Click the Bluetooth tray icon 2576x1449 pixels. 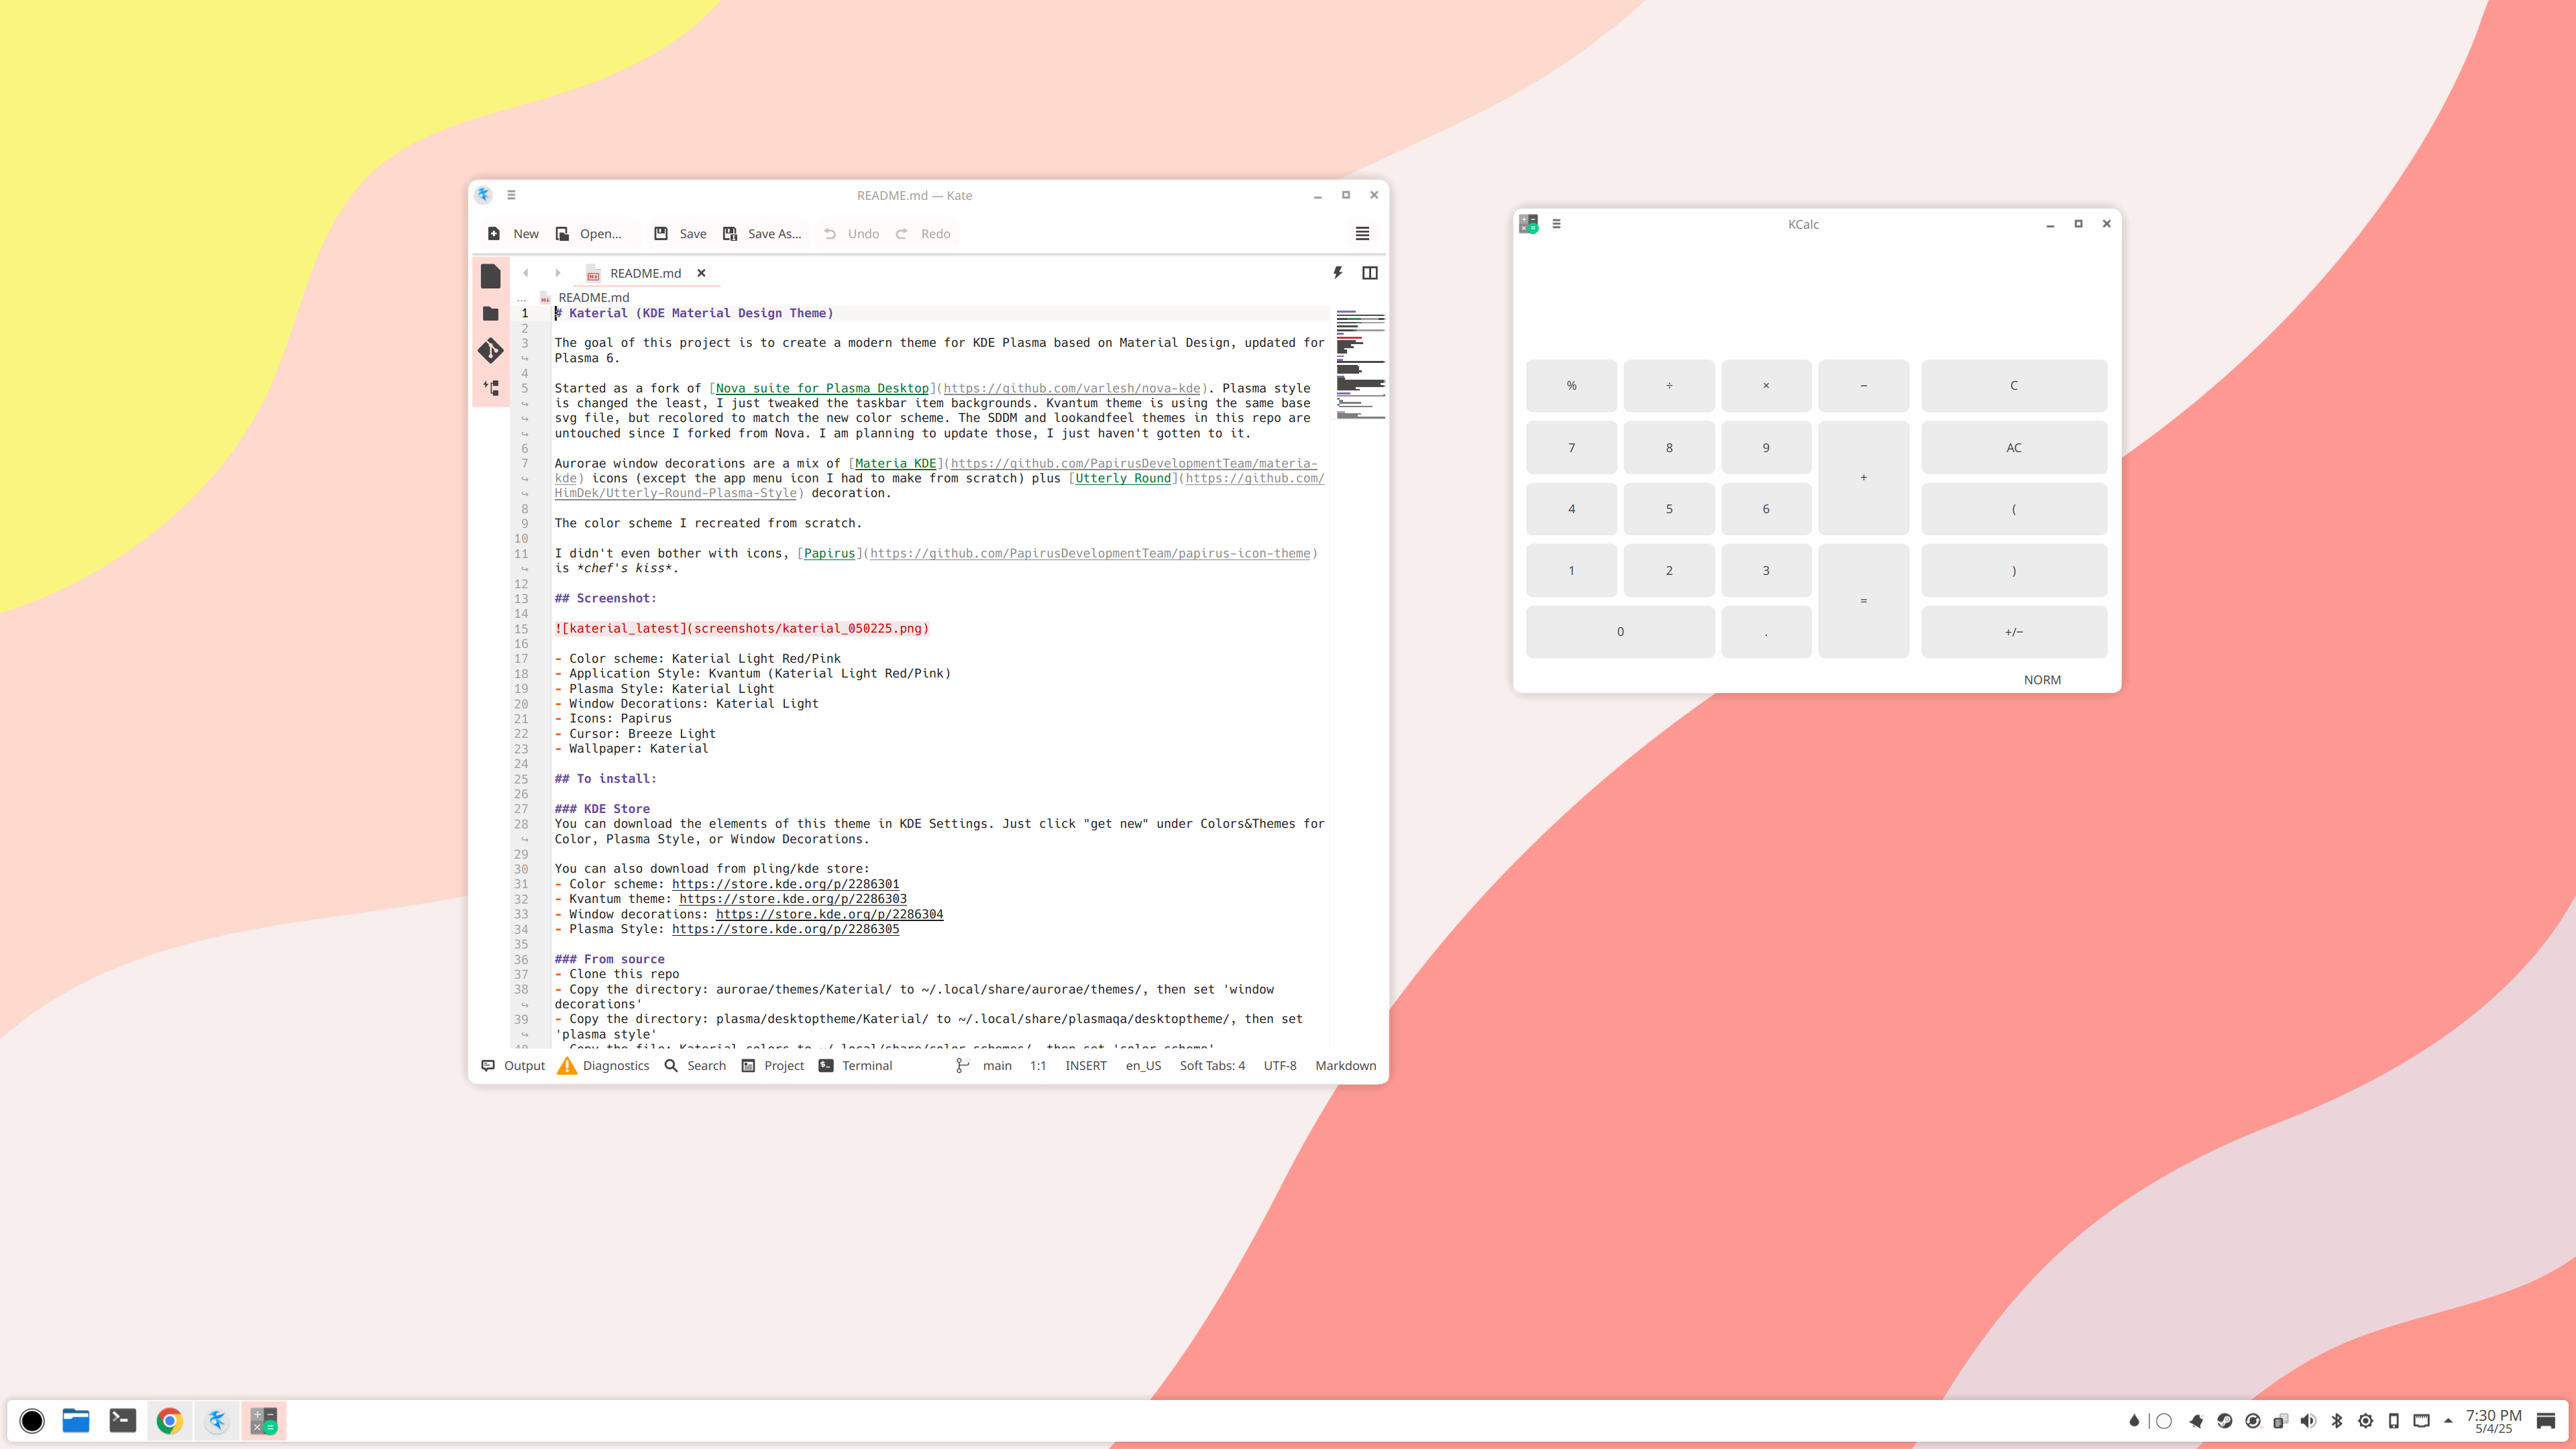point(2337,1421)
